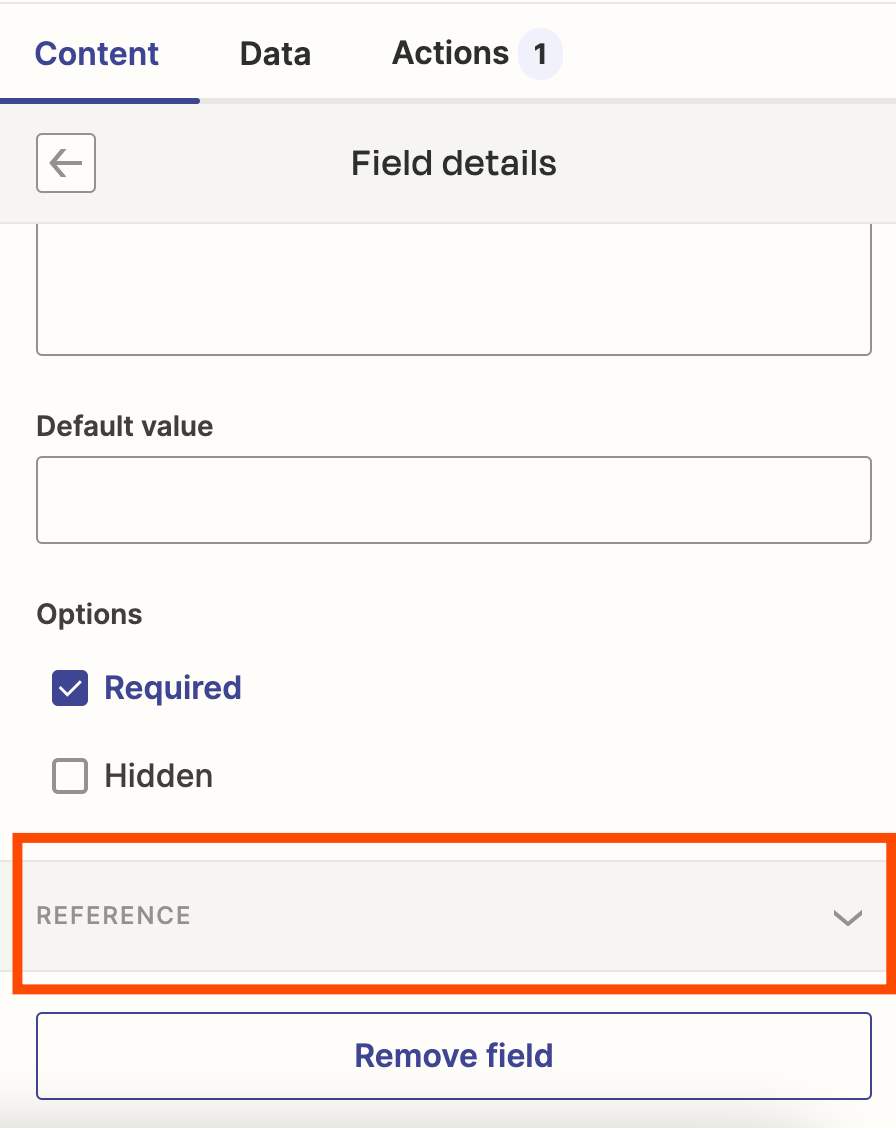The image size is (896, 1128).
Task: Open the Actions tab
Action: coord(450,53)
